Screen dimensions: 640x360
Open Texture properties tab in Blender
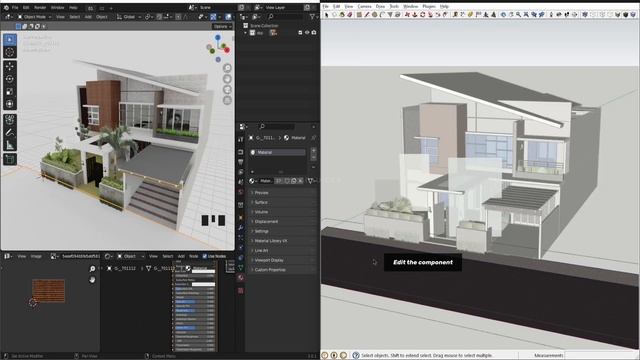point(241,291)
